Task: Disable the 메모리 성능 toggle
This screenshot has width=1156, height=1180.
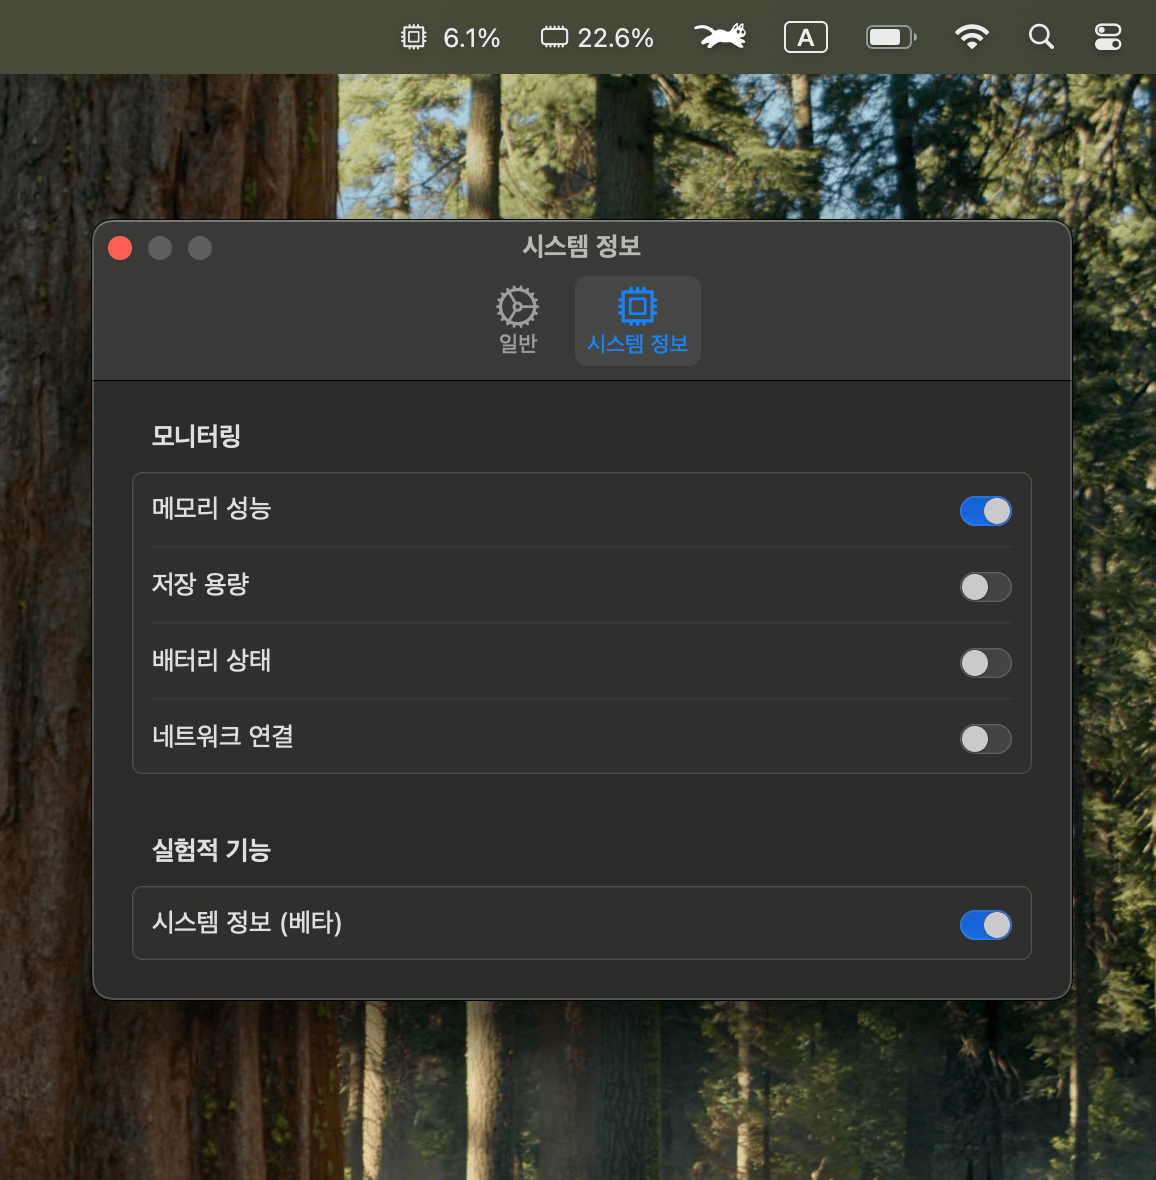Action: coord(985,511)
